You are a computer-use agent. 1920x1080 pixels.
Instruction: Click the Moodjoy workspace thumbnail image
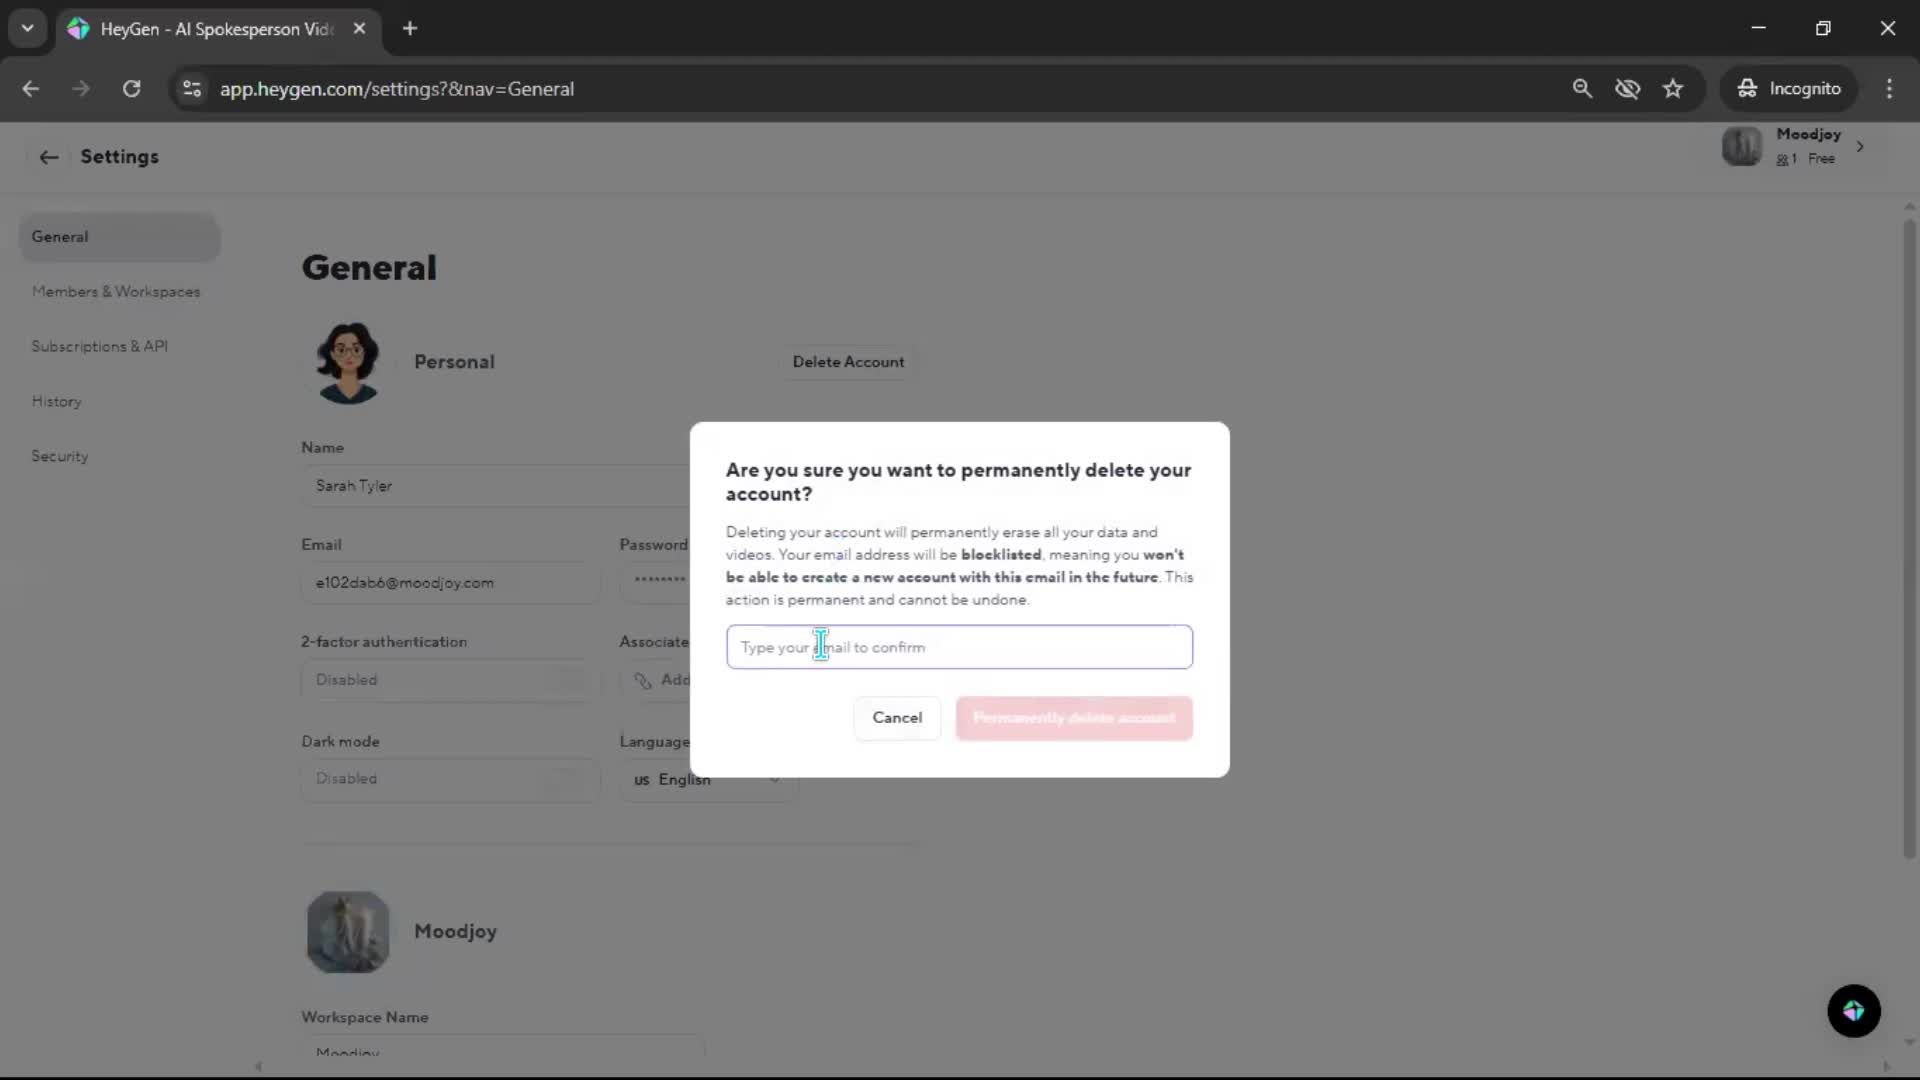[348, 932]
